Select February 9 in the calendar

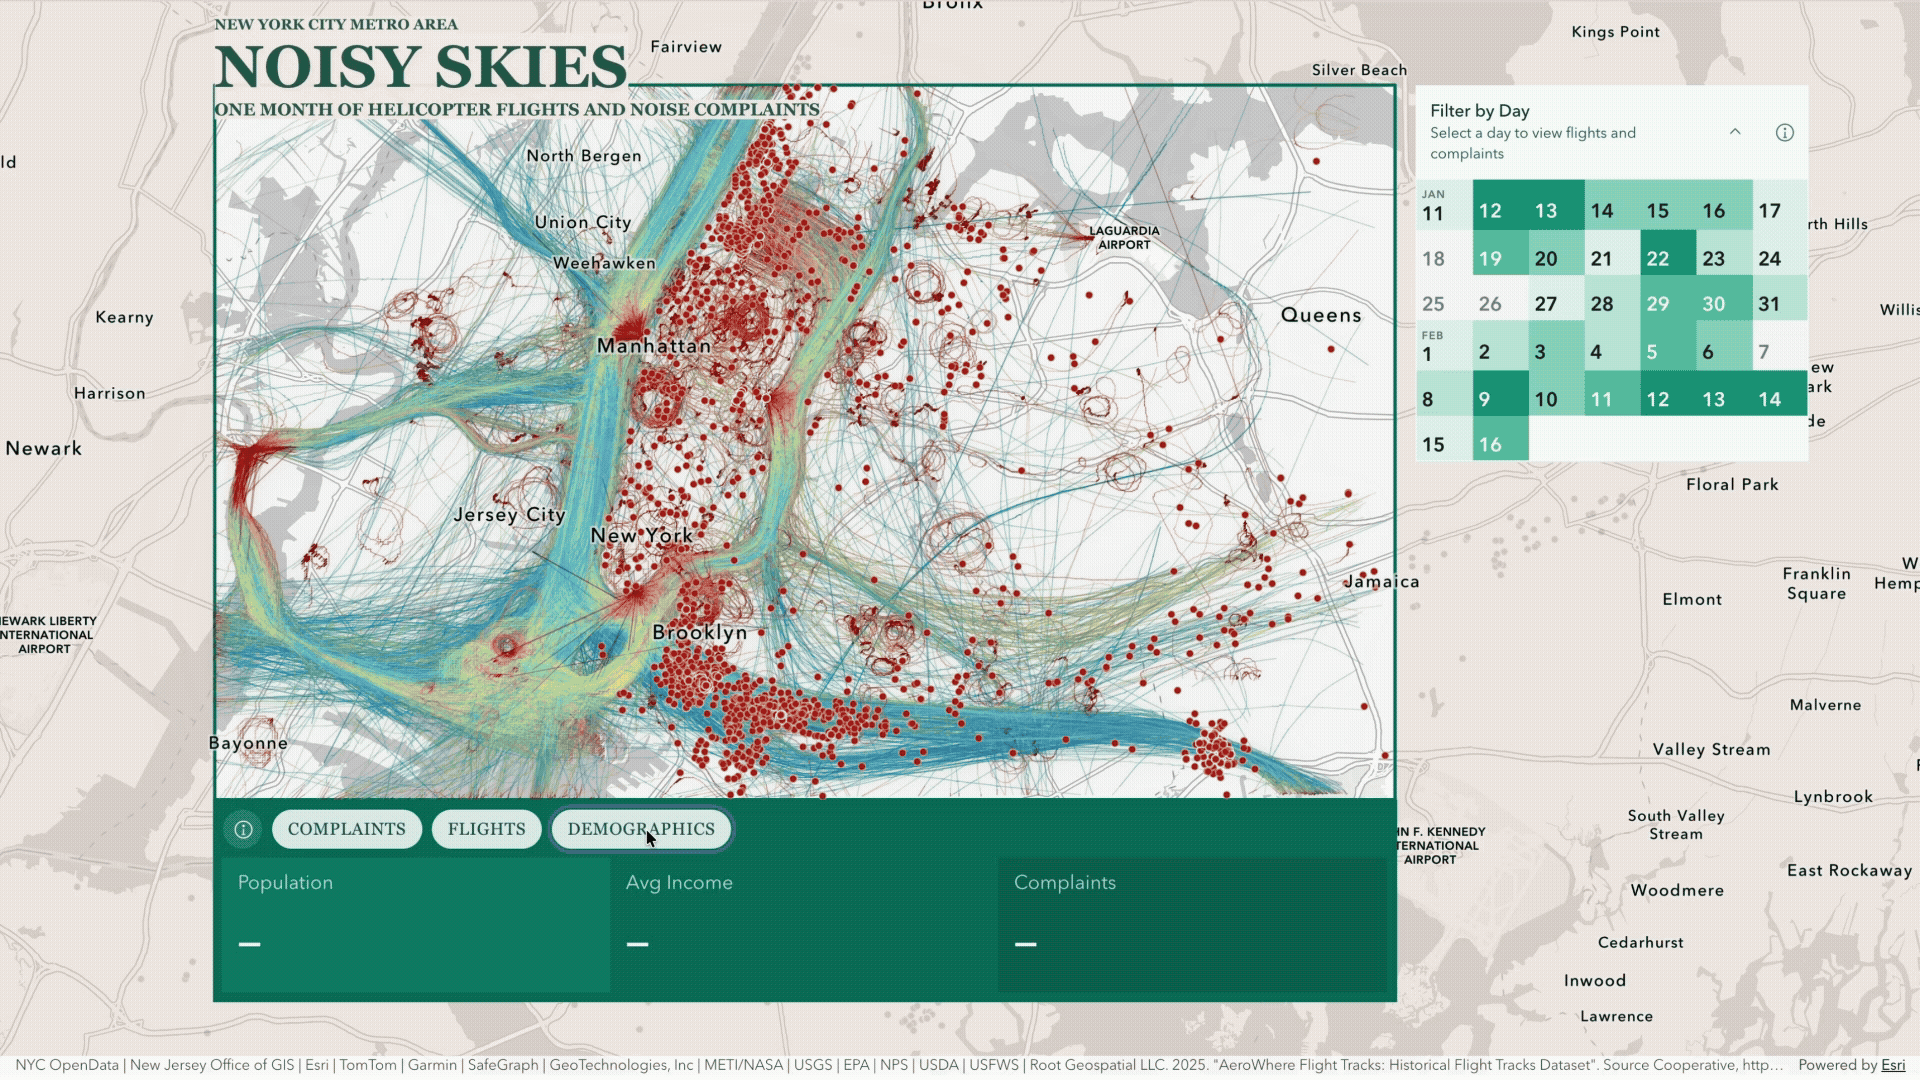tap(1500, 393)
